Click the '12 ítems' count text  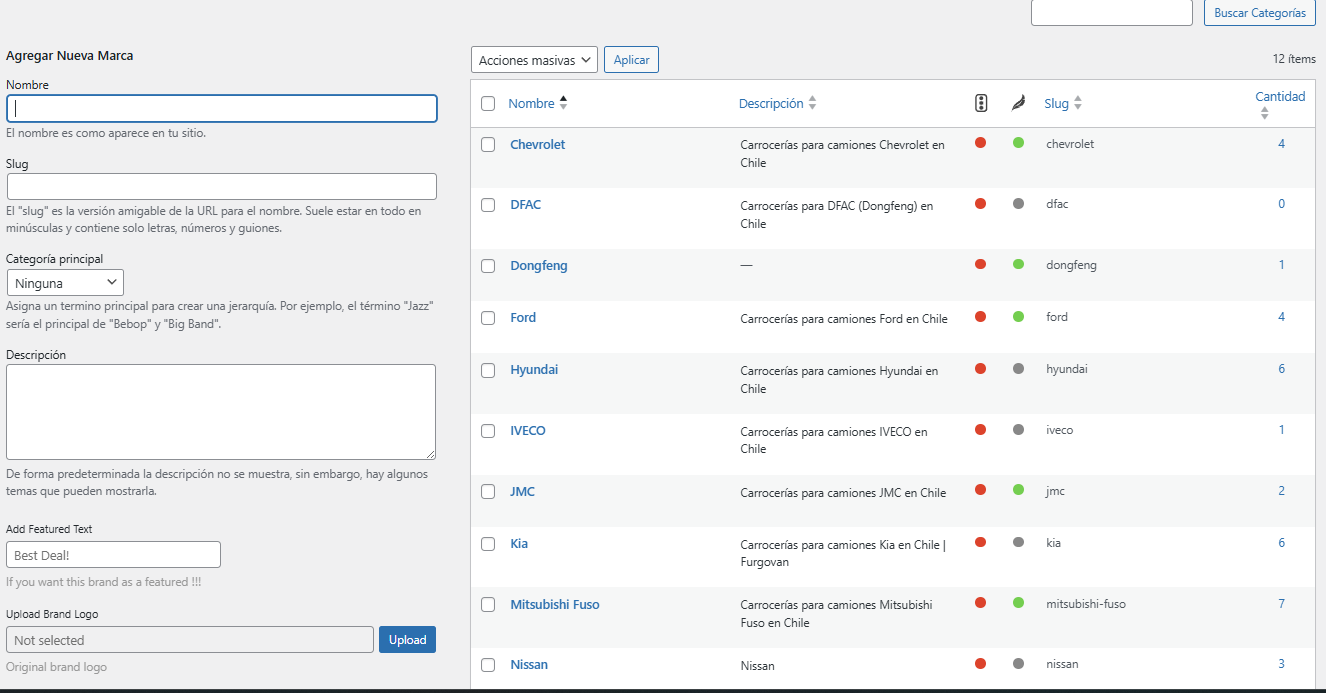tap(1294, 59)
